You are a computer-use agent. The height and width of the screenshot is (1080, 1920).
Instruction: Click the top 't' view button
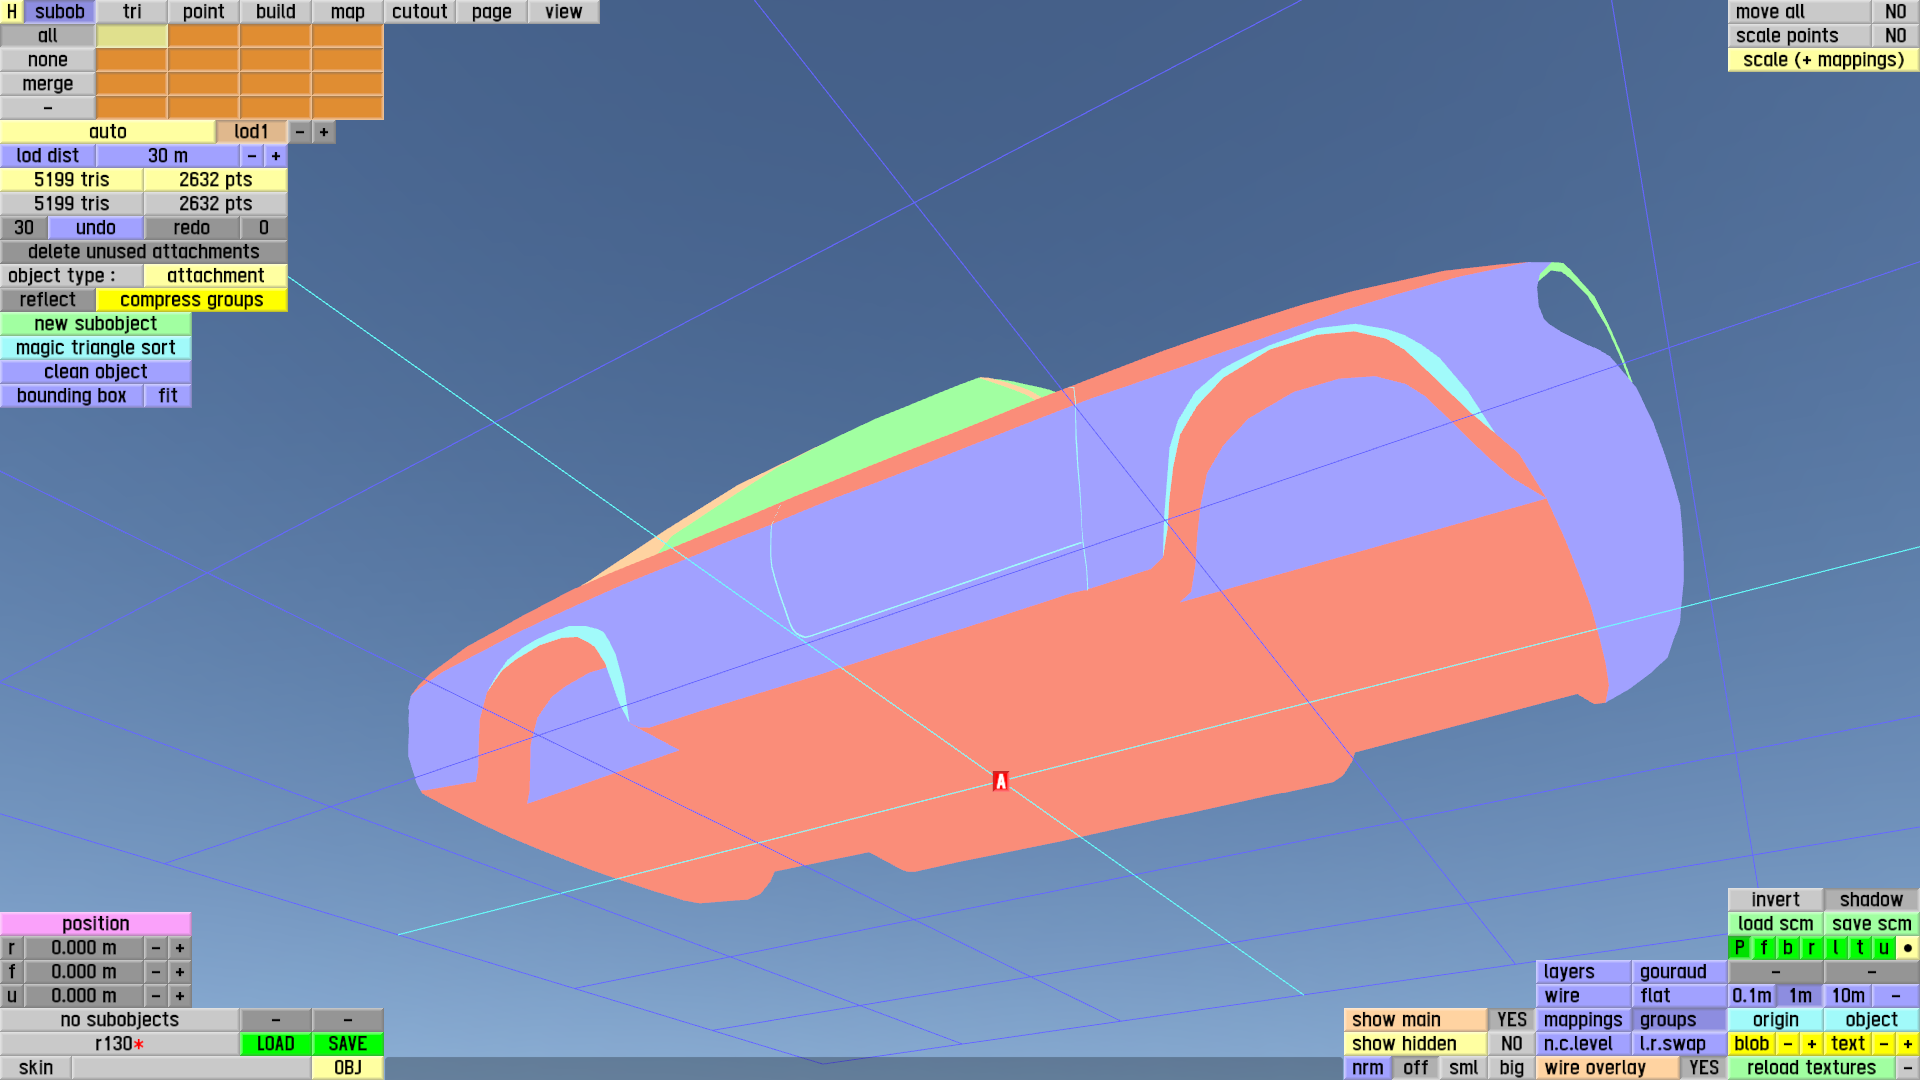tap(1859, 948)
